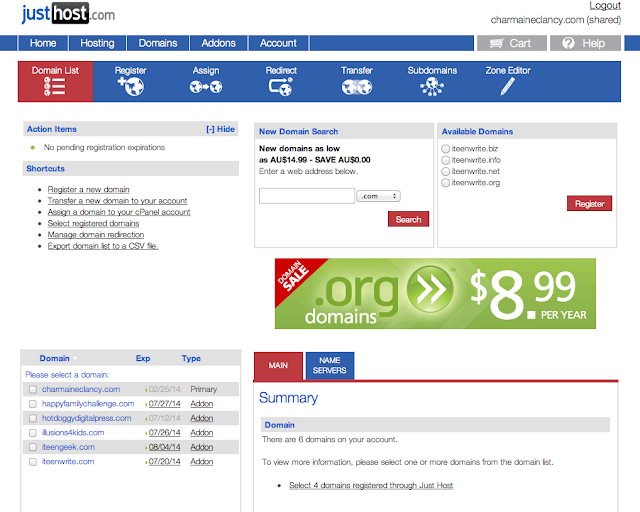640x512 pixels.
Task: Sort by the Type column header
Action: point(191,358)
